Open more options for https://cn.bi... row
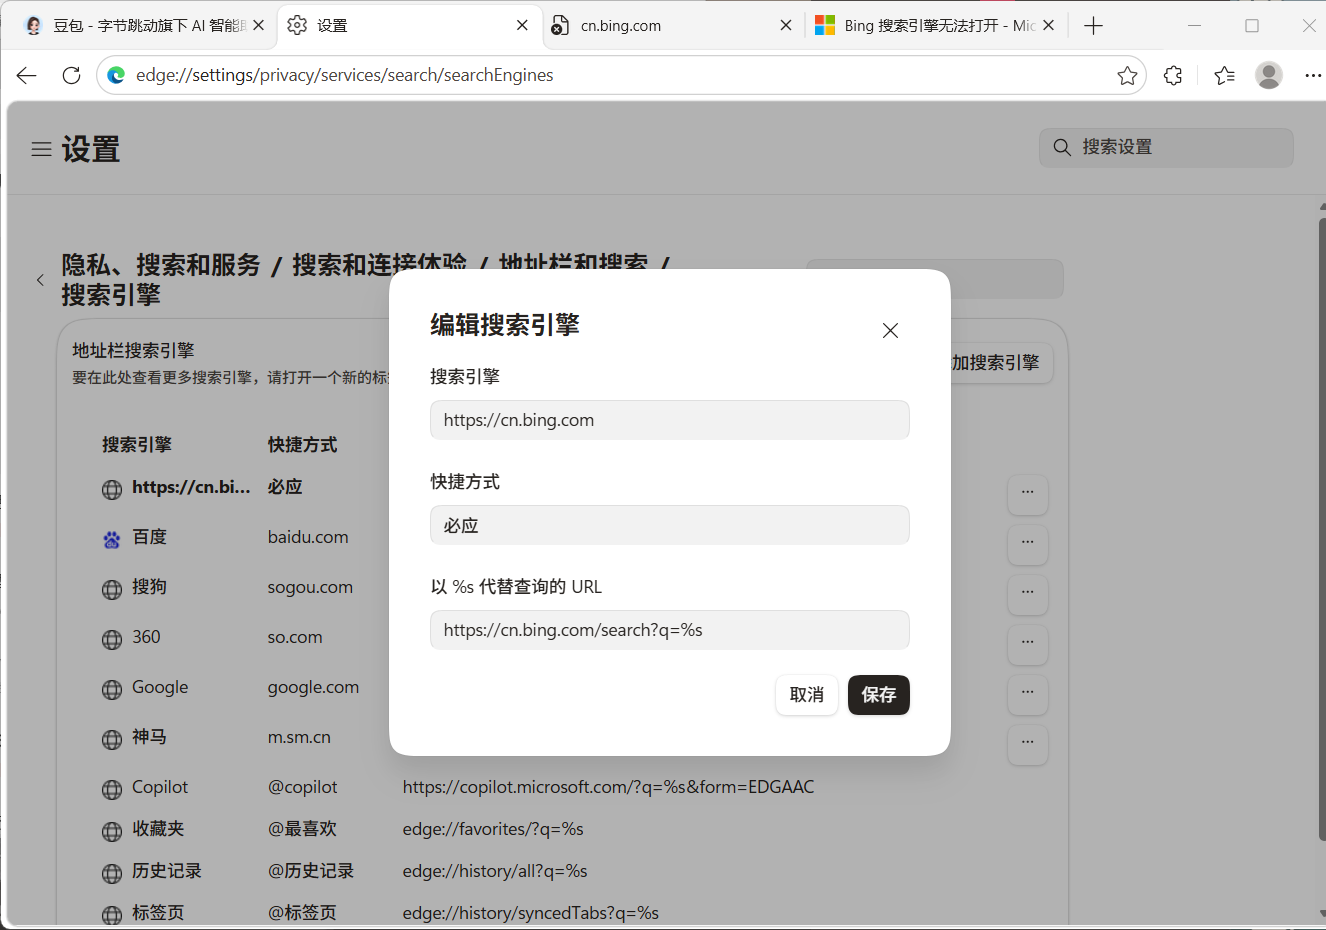The height and width of the screenshot is (930, 1326). (x=1027, y=493)
